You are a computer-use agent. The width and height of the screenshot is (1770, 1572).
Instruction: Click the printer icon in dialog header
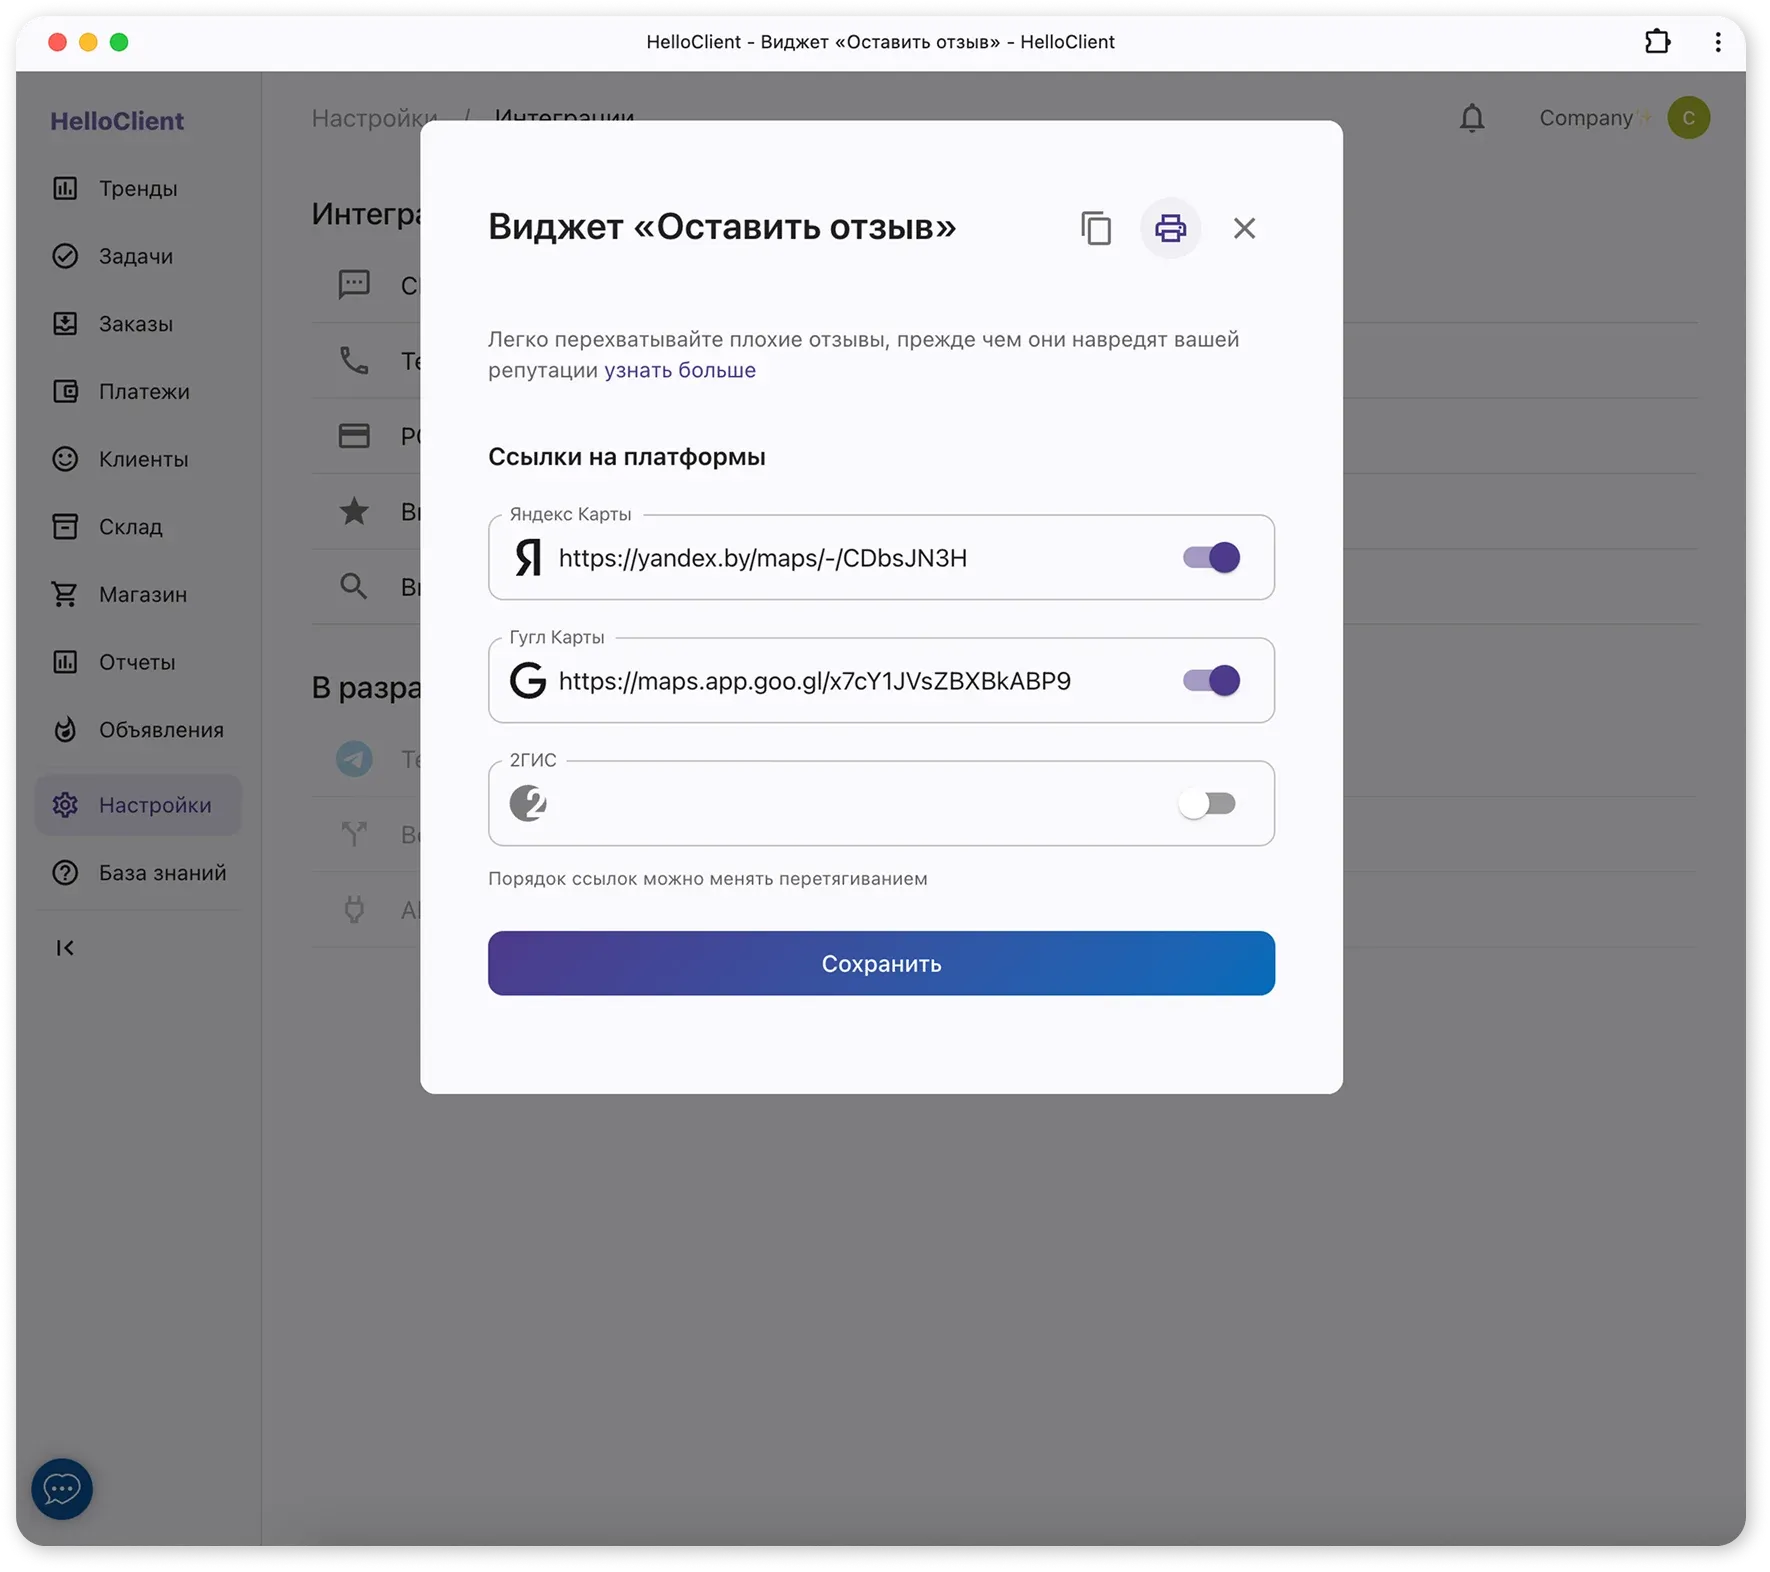(1170, 228)
